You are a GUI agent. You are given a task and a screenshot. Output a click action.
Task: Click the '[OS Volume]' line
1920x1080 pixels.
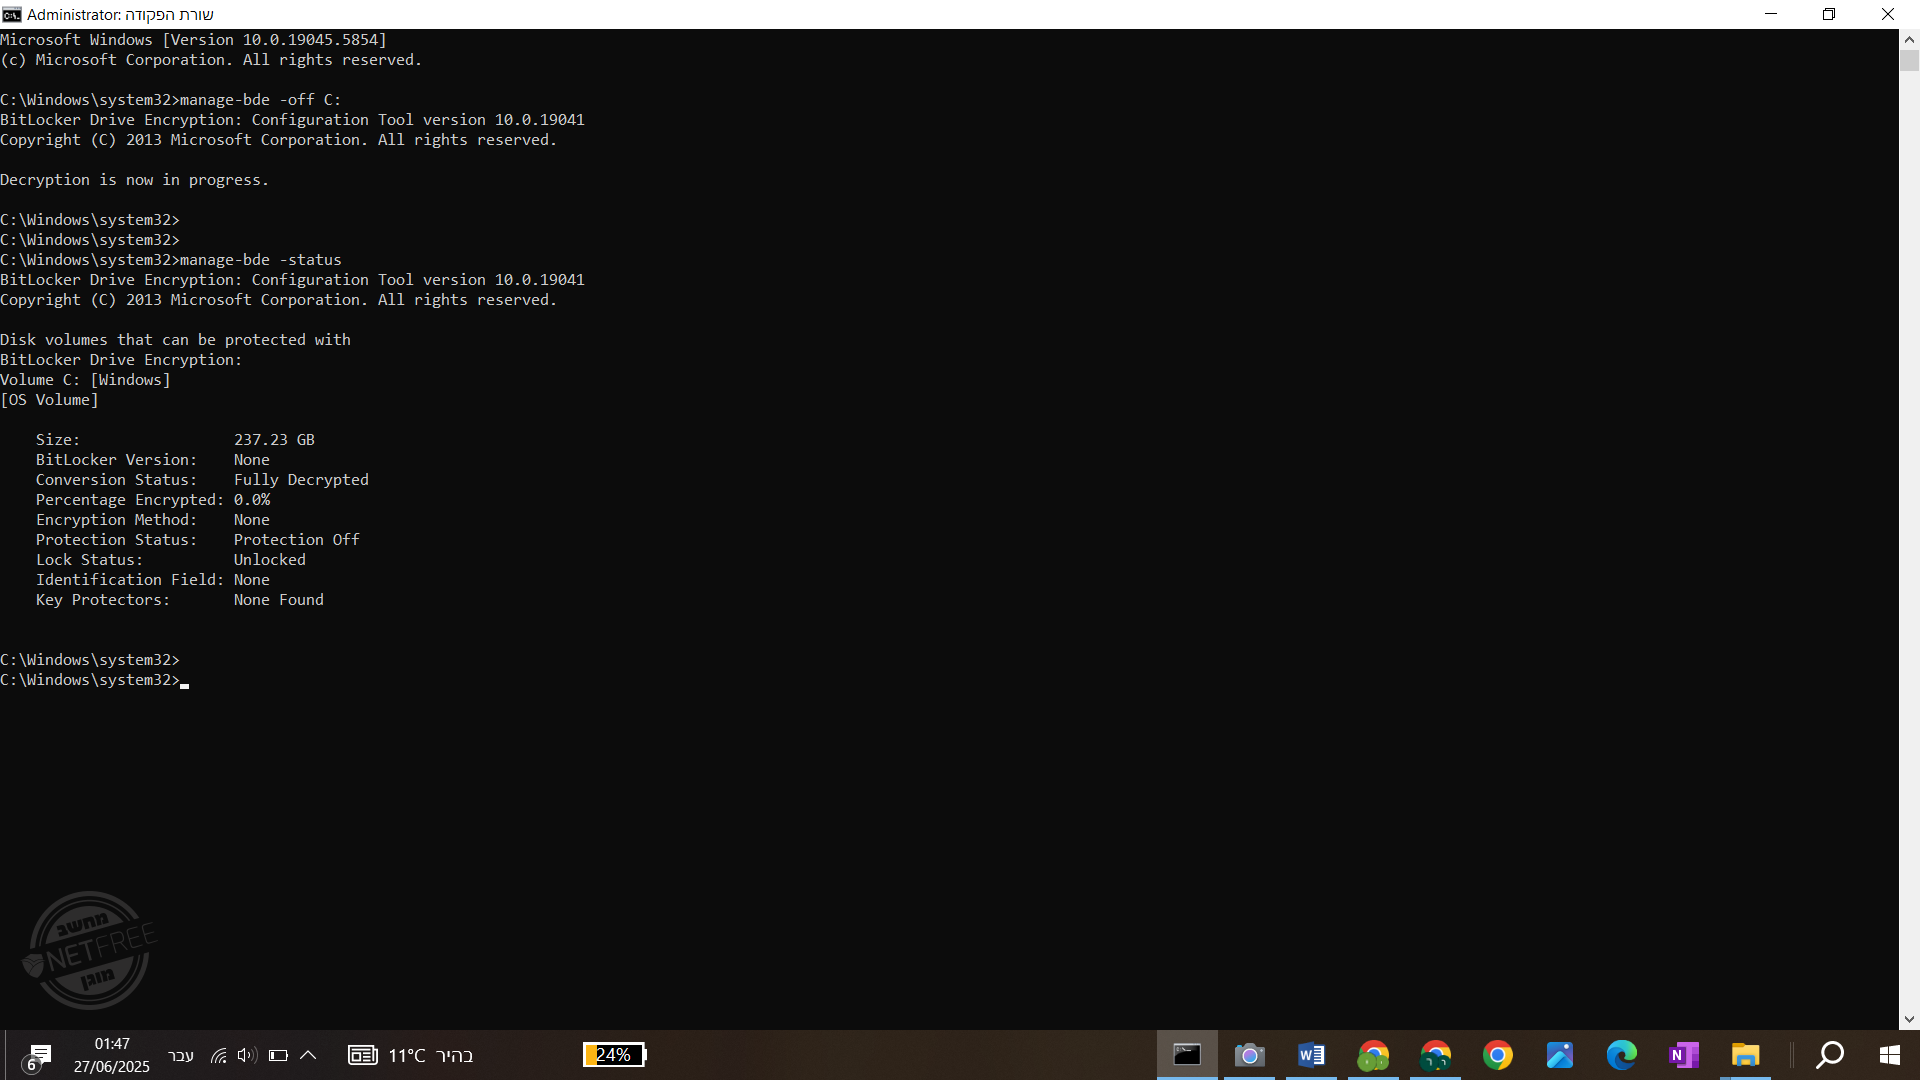point(49,400)
